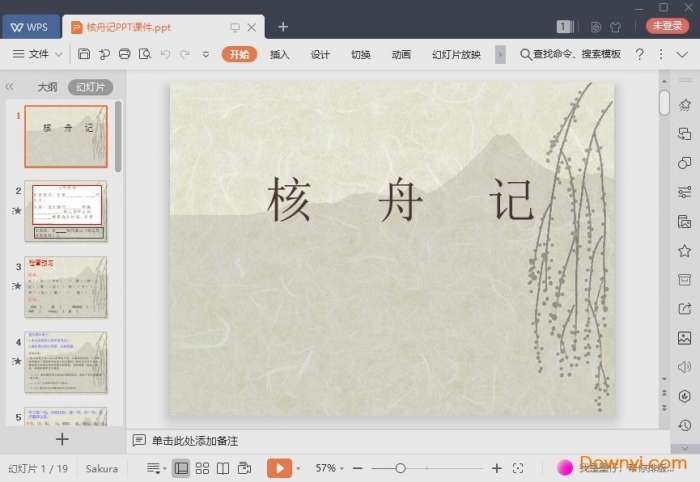
Task: Switch to the 核舟记PPT课件.ppt document tab
Action: click(x=129, y=27)
